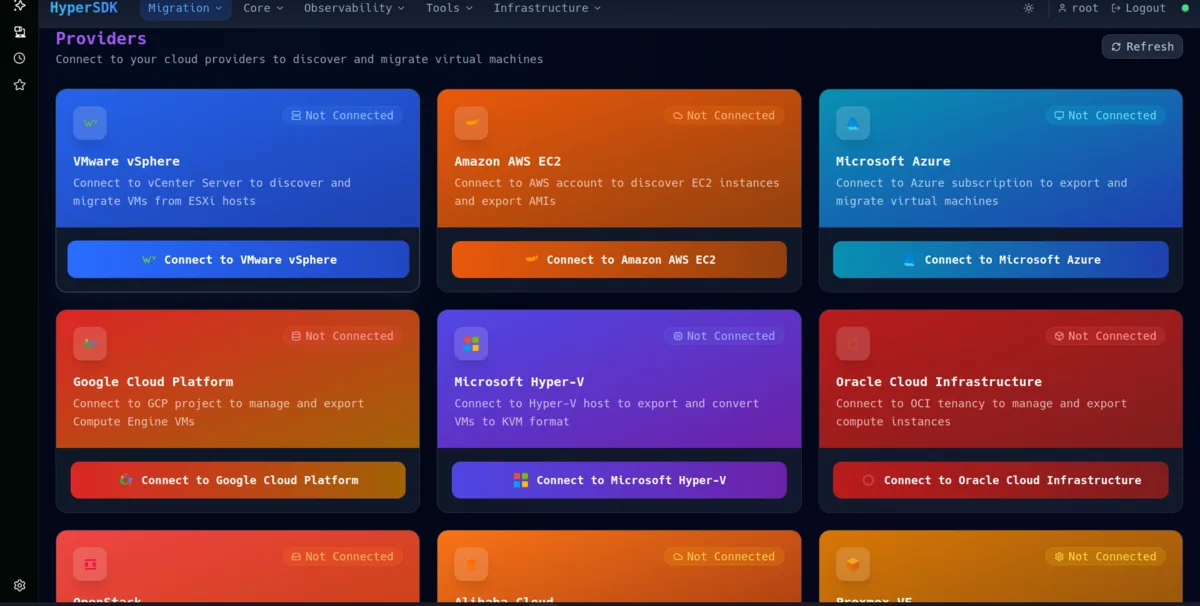Image resolution: width=1200 pixels, height=606 pixels.
Task: Open settings via the gear icon
Action: click(x=18, y=585)
